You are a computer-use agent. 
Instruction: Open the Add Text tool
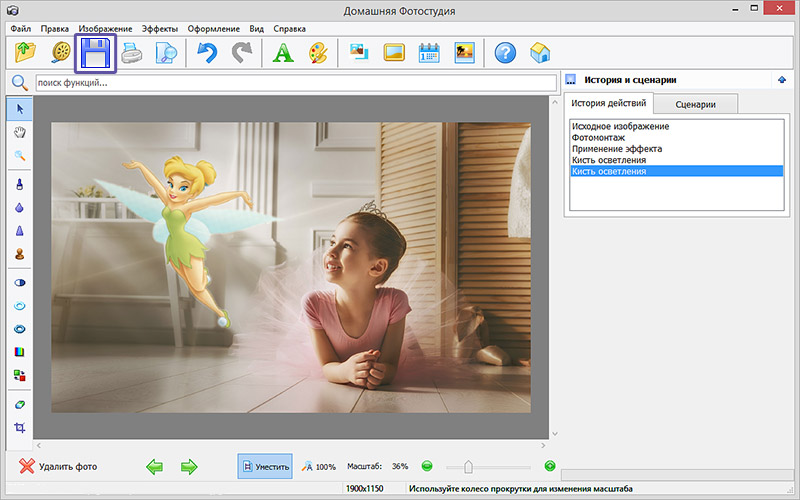[x=282, y=53]
